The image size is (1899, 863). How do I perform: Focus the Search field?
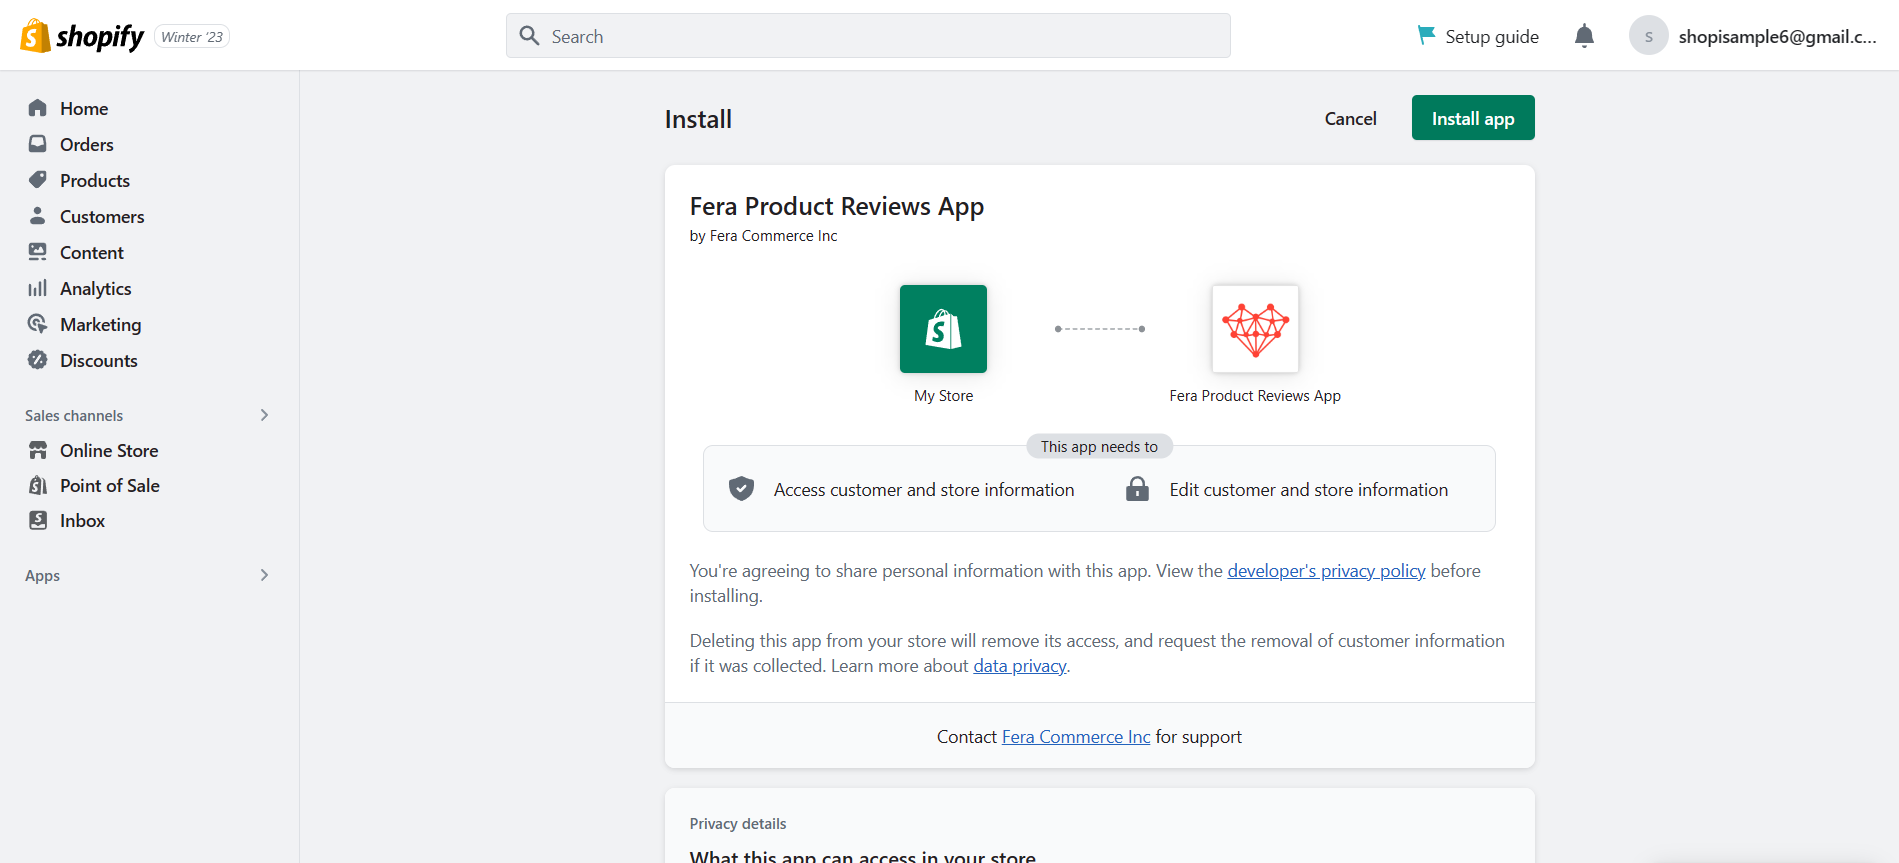pyautogui.click(x=868, y=36)
